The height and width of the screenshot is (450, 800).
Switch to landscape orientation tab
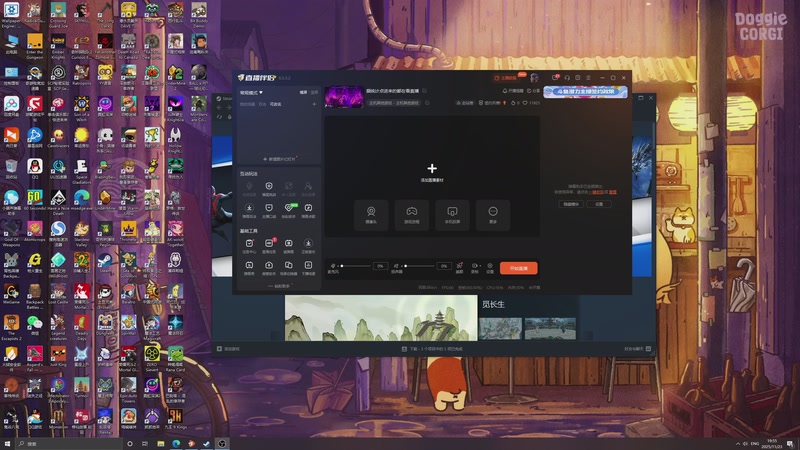[x=304, y=92]
